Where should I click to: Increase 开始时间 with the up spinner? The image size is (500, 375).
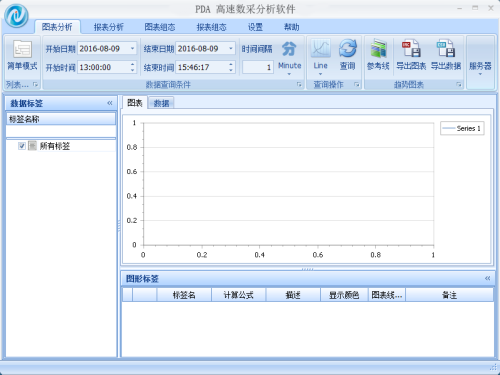point(133,64)
